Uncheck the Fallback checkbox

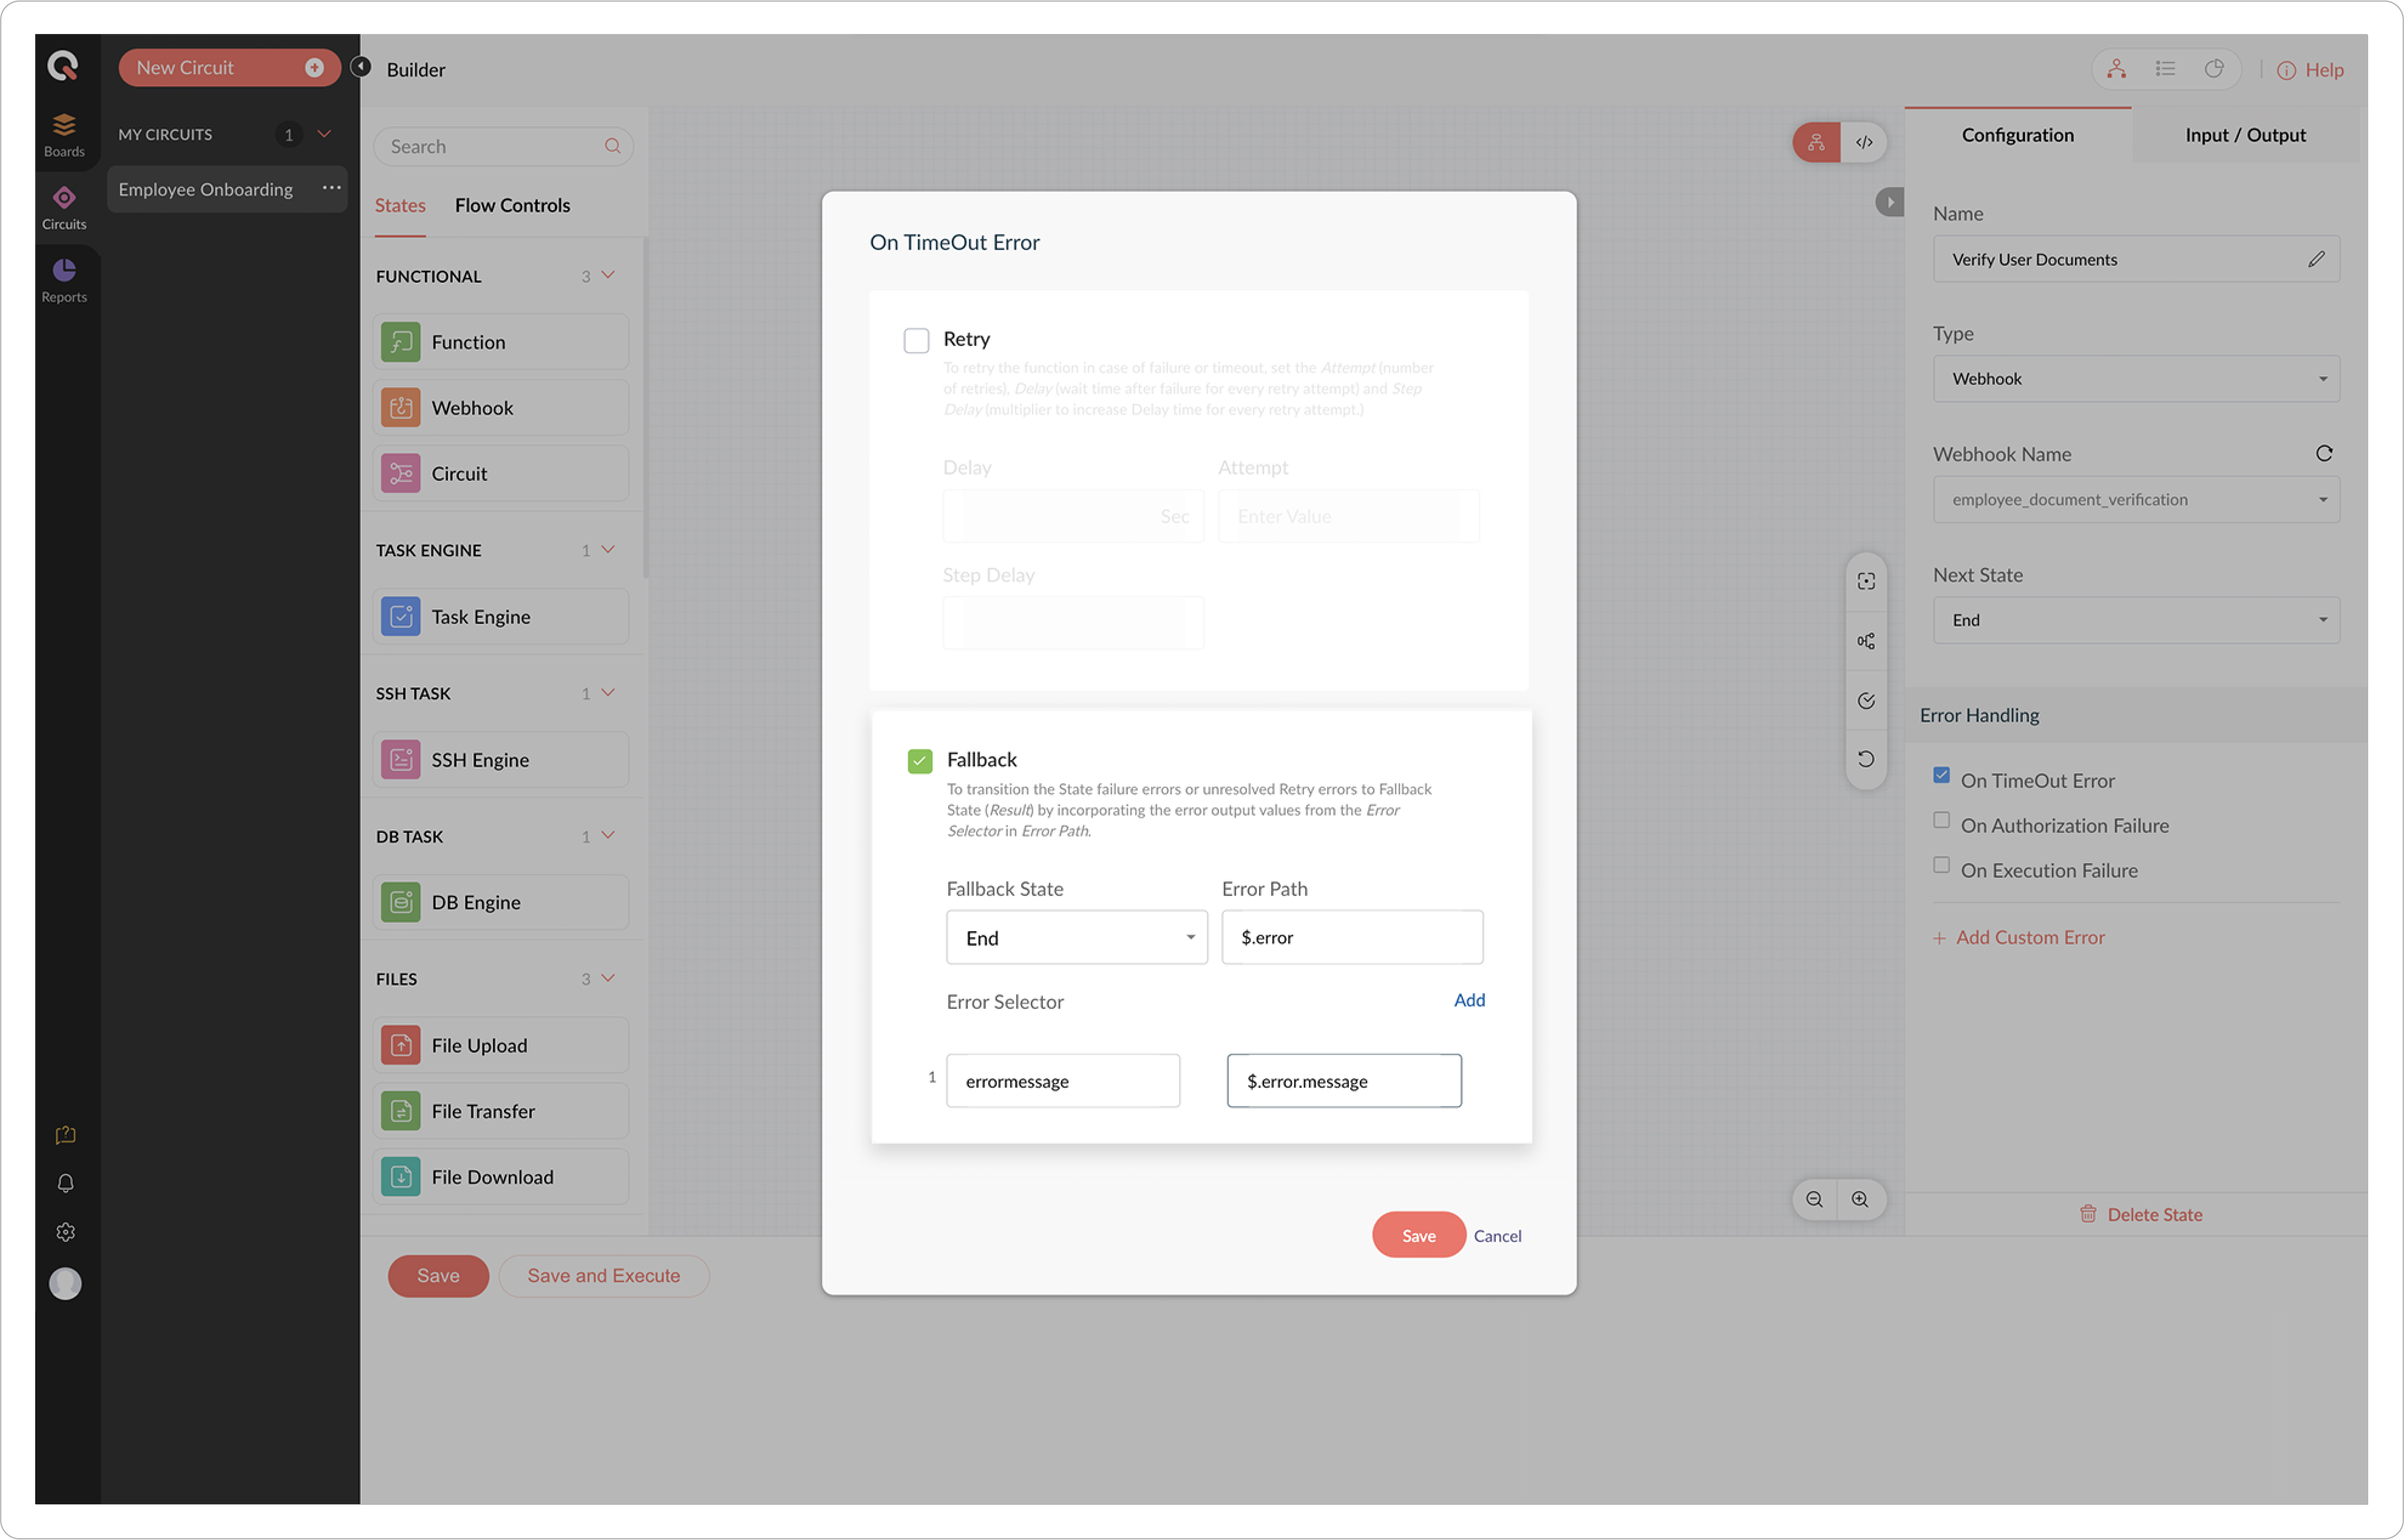[x=920, y=761]
